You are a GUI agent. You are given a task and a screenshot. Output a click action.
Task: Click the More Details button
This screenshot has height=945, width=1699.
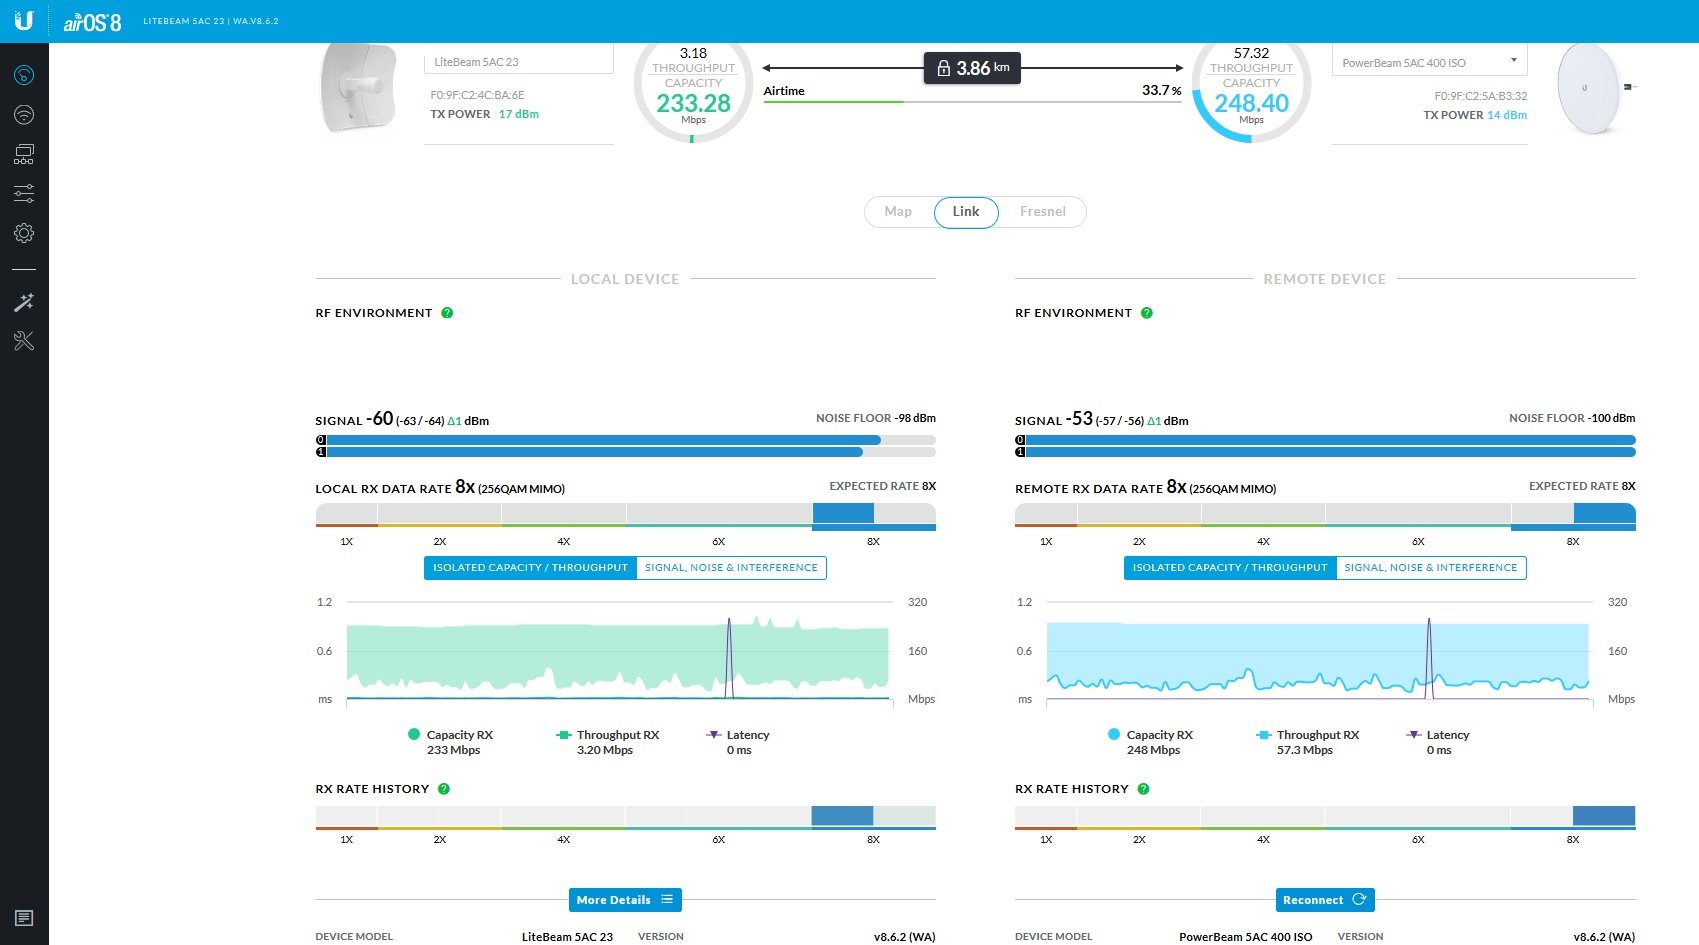[625, 900]
